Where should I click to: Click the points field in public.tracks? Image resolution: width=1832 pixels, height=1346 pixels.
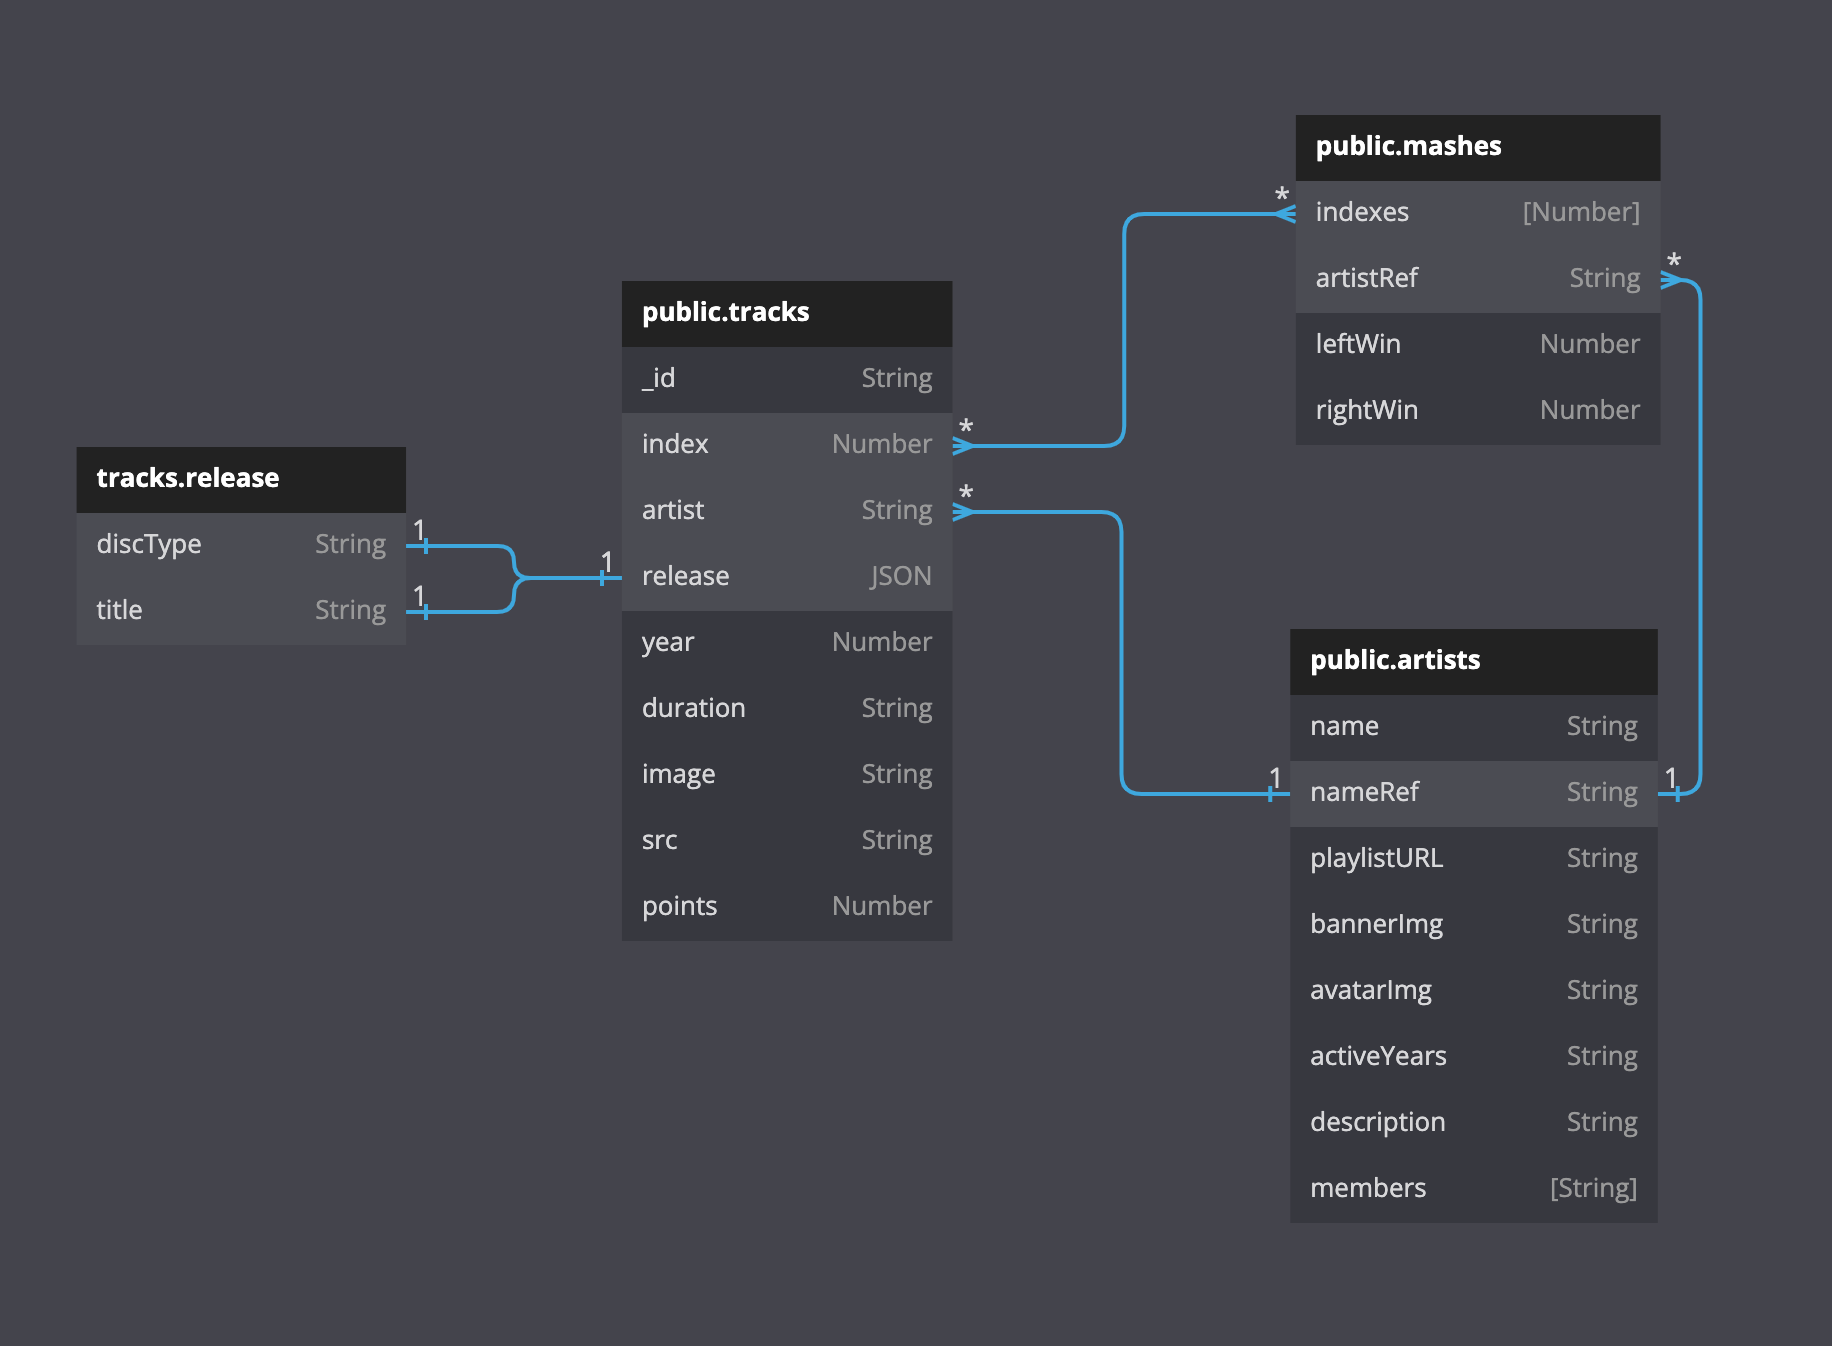click(x=786, y=907)
